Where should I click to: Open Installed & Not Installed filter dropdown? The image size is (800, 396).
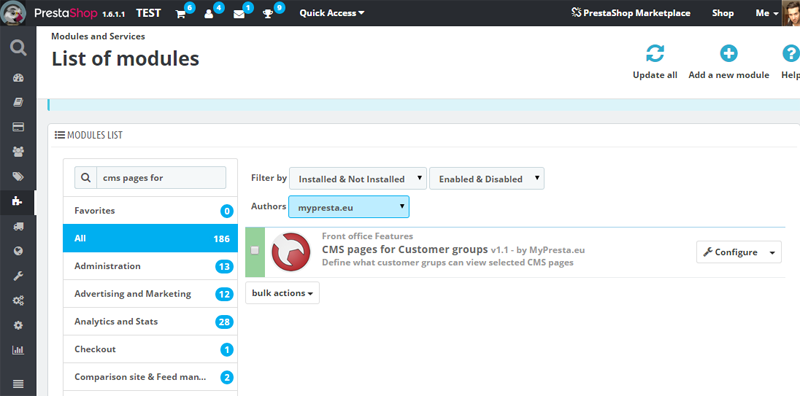coord(358,179)
